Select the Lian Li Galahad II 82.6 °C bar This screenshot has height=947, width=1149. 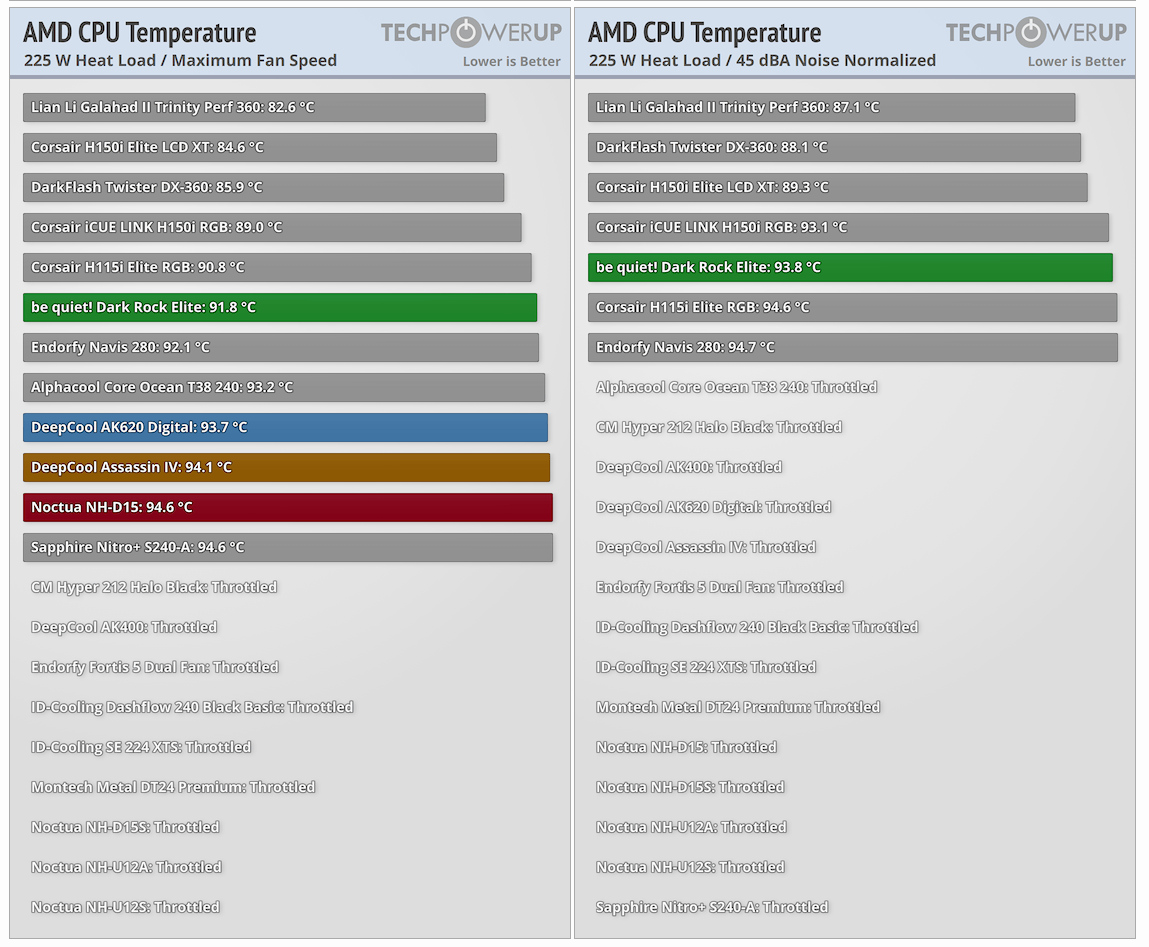(254, 107)
